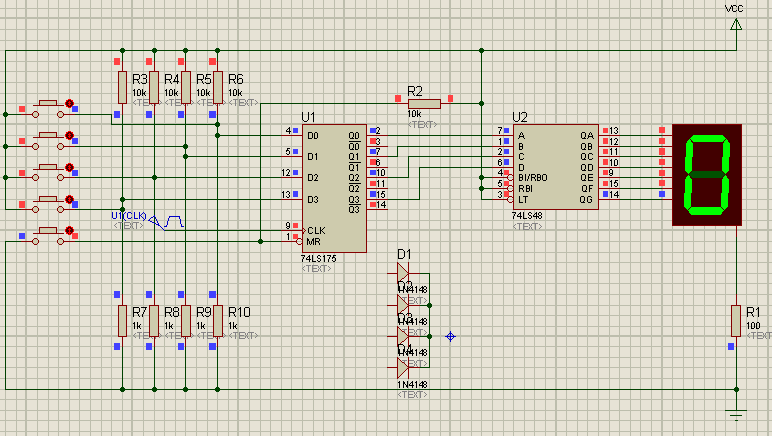Click the push button wired to D2
This screenshot has height=436, width=772.
48,172
